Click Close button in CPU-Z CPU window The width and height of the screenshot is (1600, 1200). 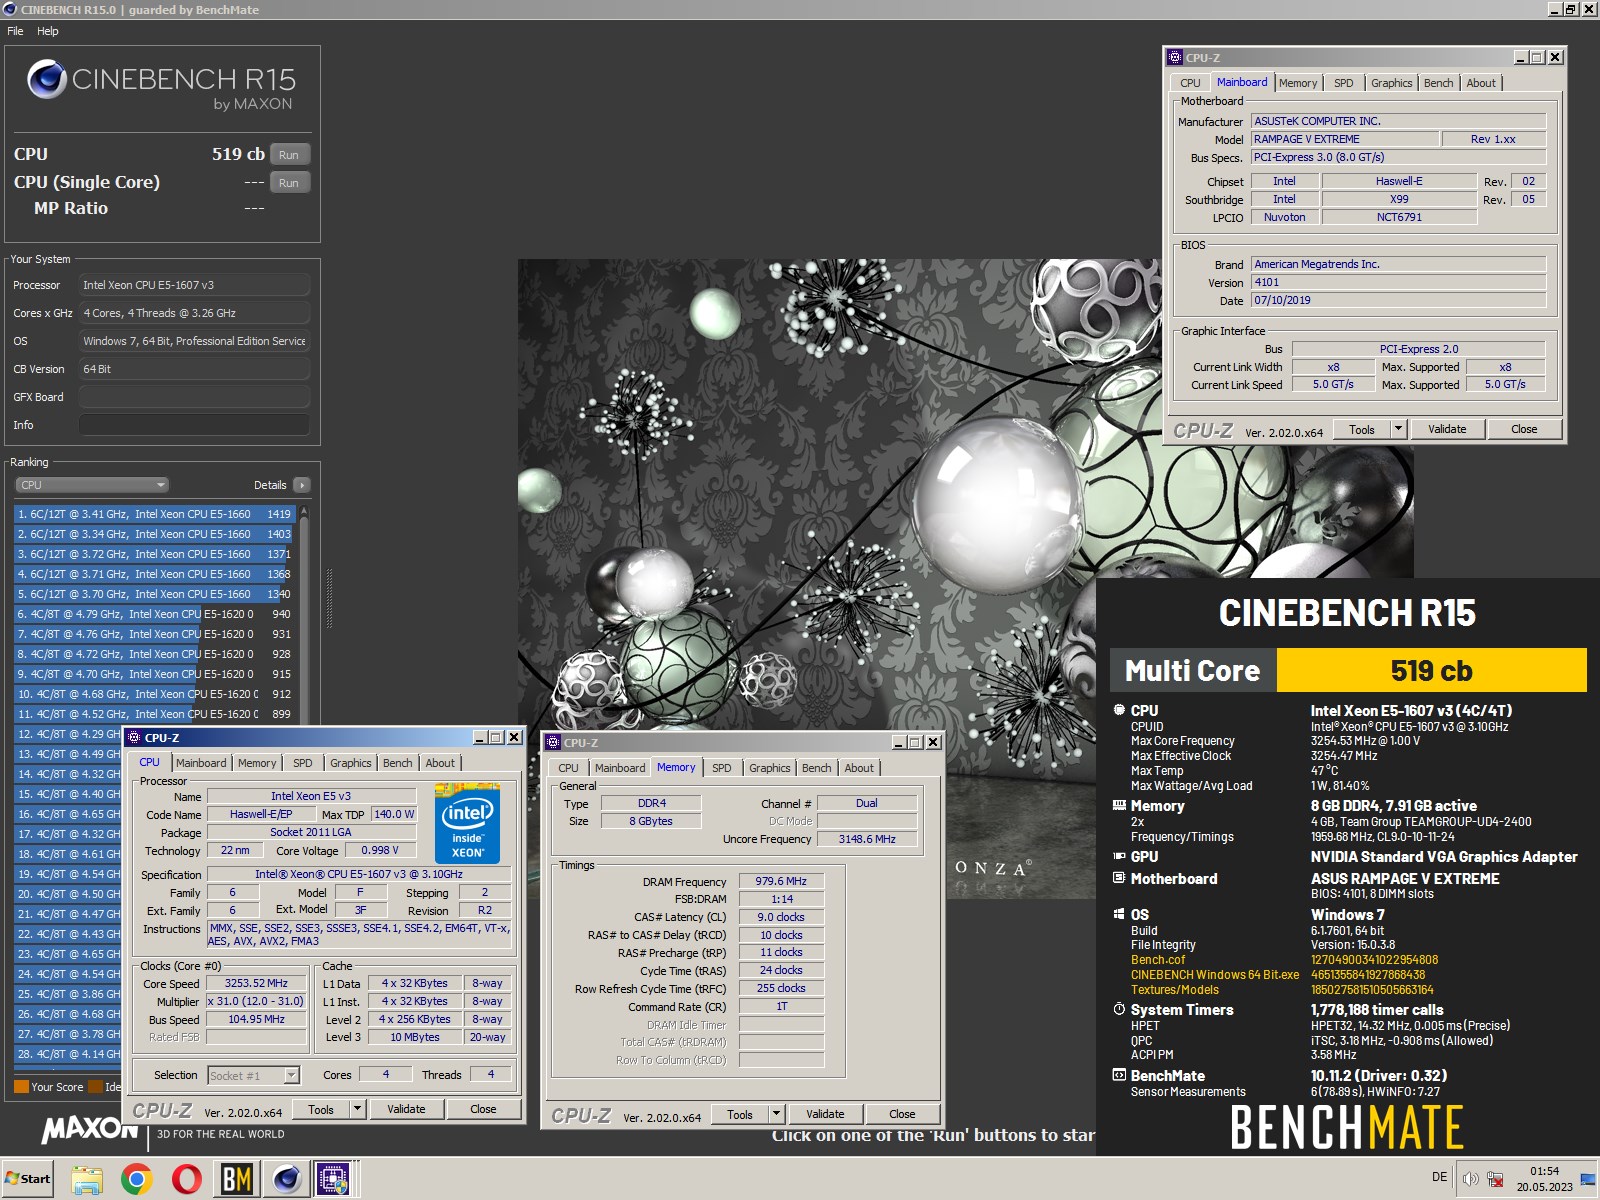click(x=483, y=1109)
